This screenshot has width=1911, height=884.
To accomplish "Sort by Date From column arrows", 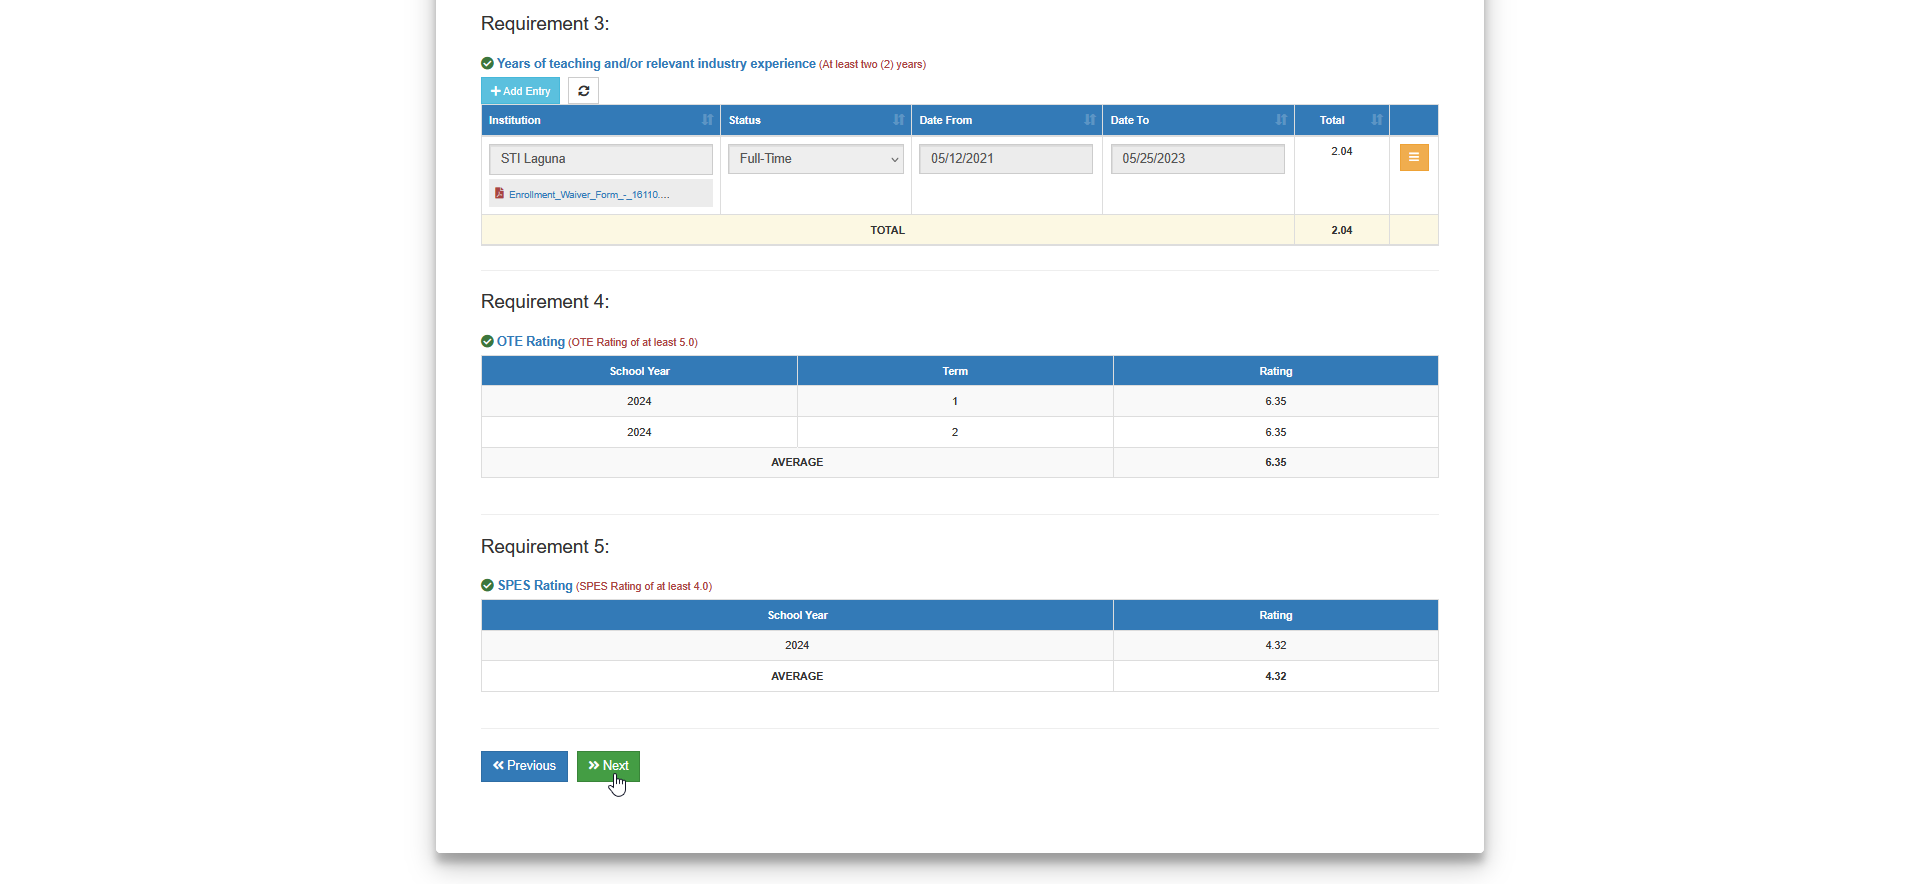I will point(1090,120).
